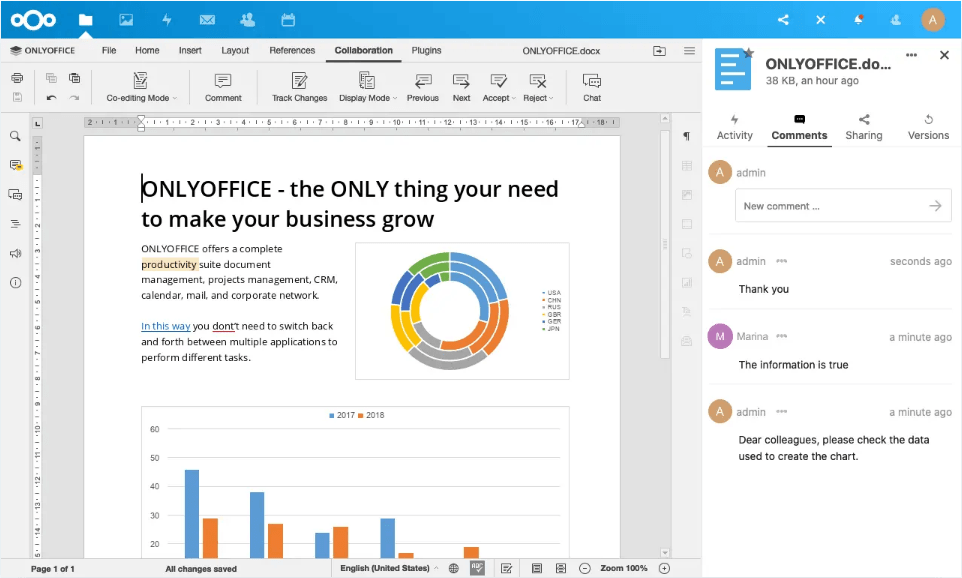Toggle the tab stop selector button
Viewport: 962px width, 578px height.
coord(37,123)
